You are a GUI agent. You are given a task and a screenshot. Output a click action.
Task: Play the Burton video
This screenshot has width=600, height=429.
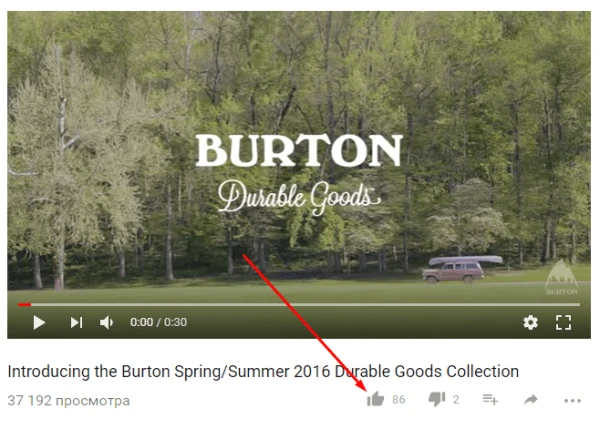point(39,323)
